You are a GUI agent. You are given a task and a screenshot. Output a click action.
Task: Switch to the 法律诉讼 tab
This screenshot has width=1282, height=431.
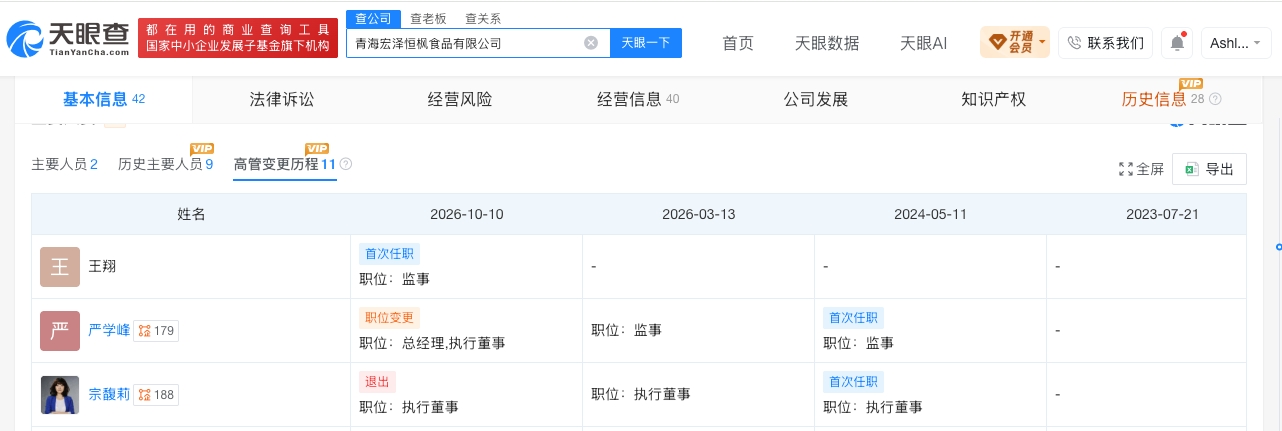[282, 100]
